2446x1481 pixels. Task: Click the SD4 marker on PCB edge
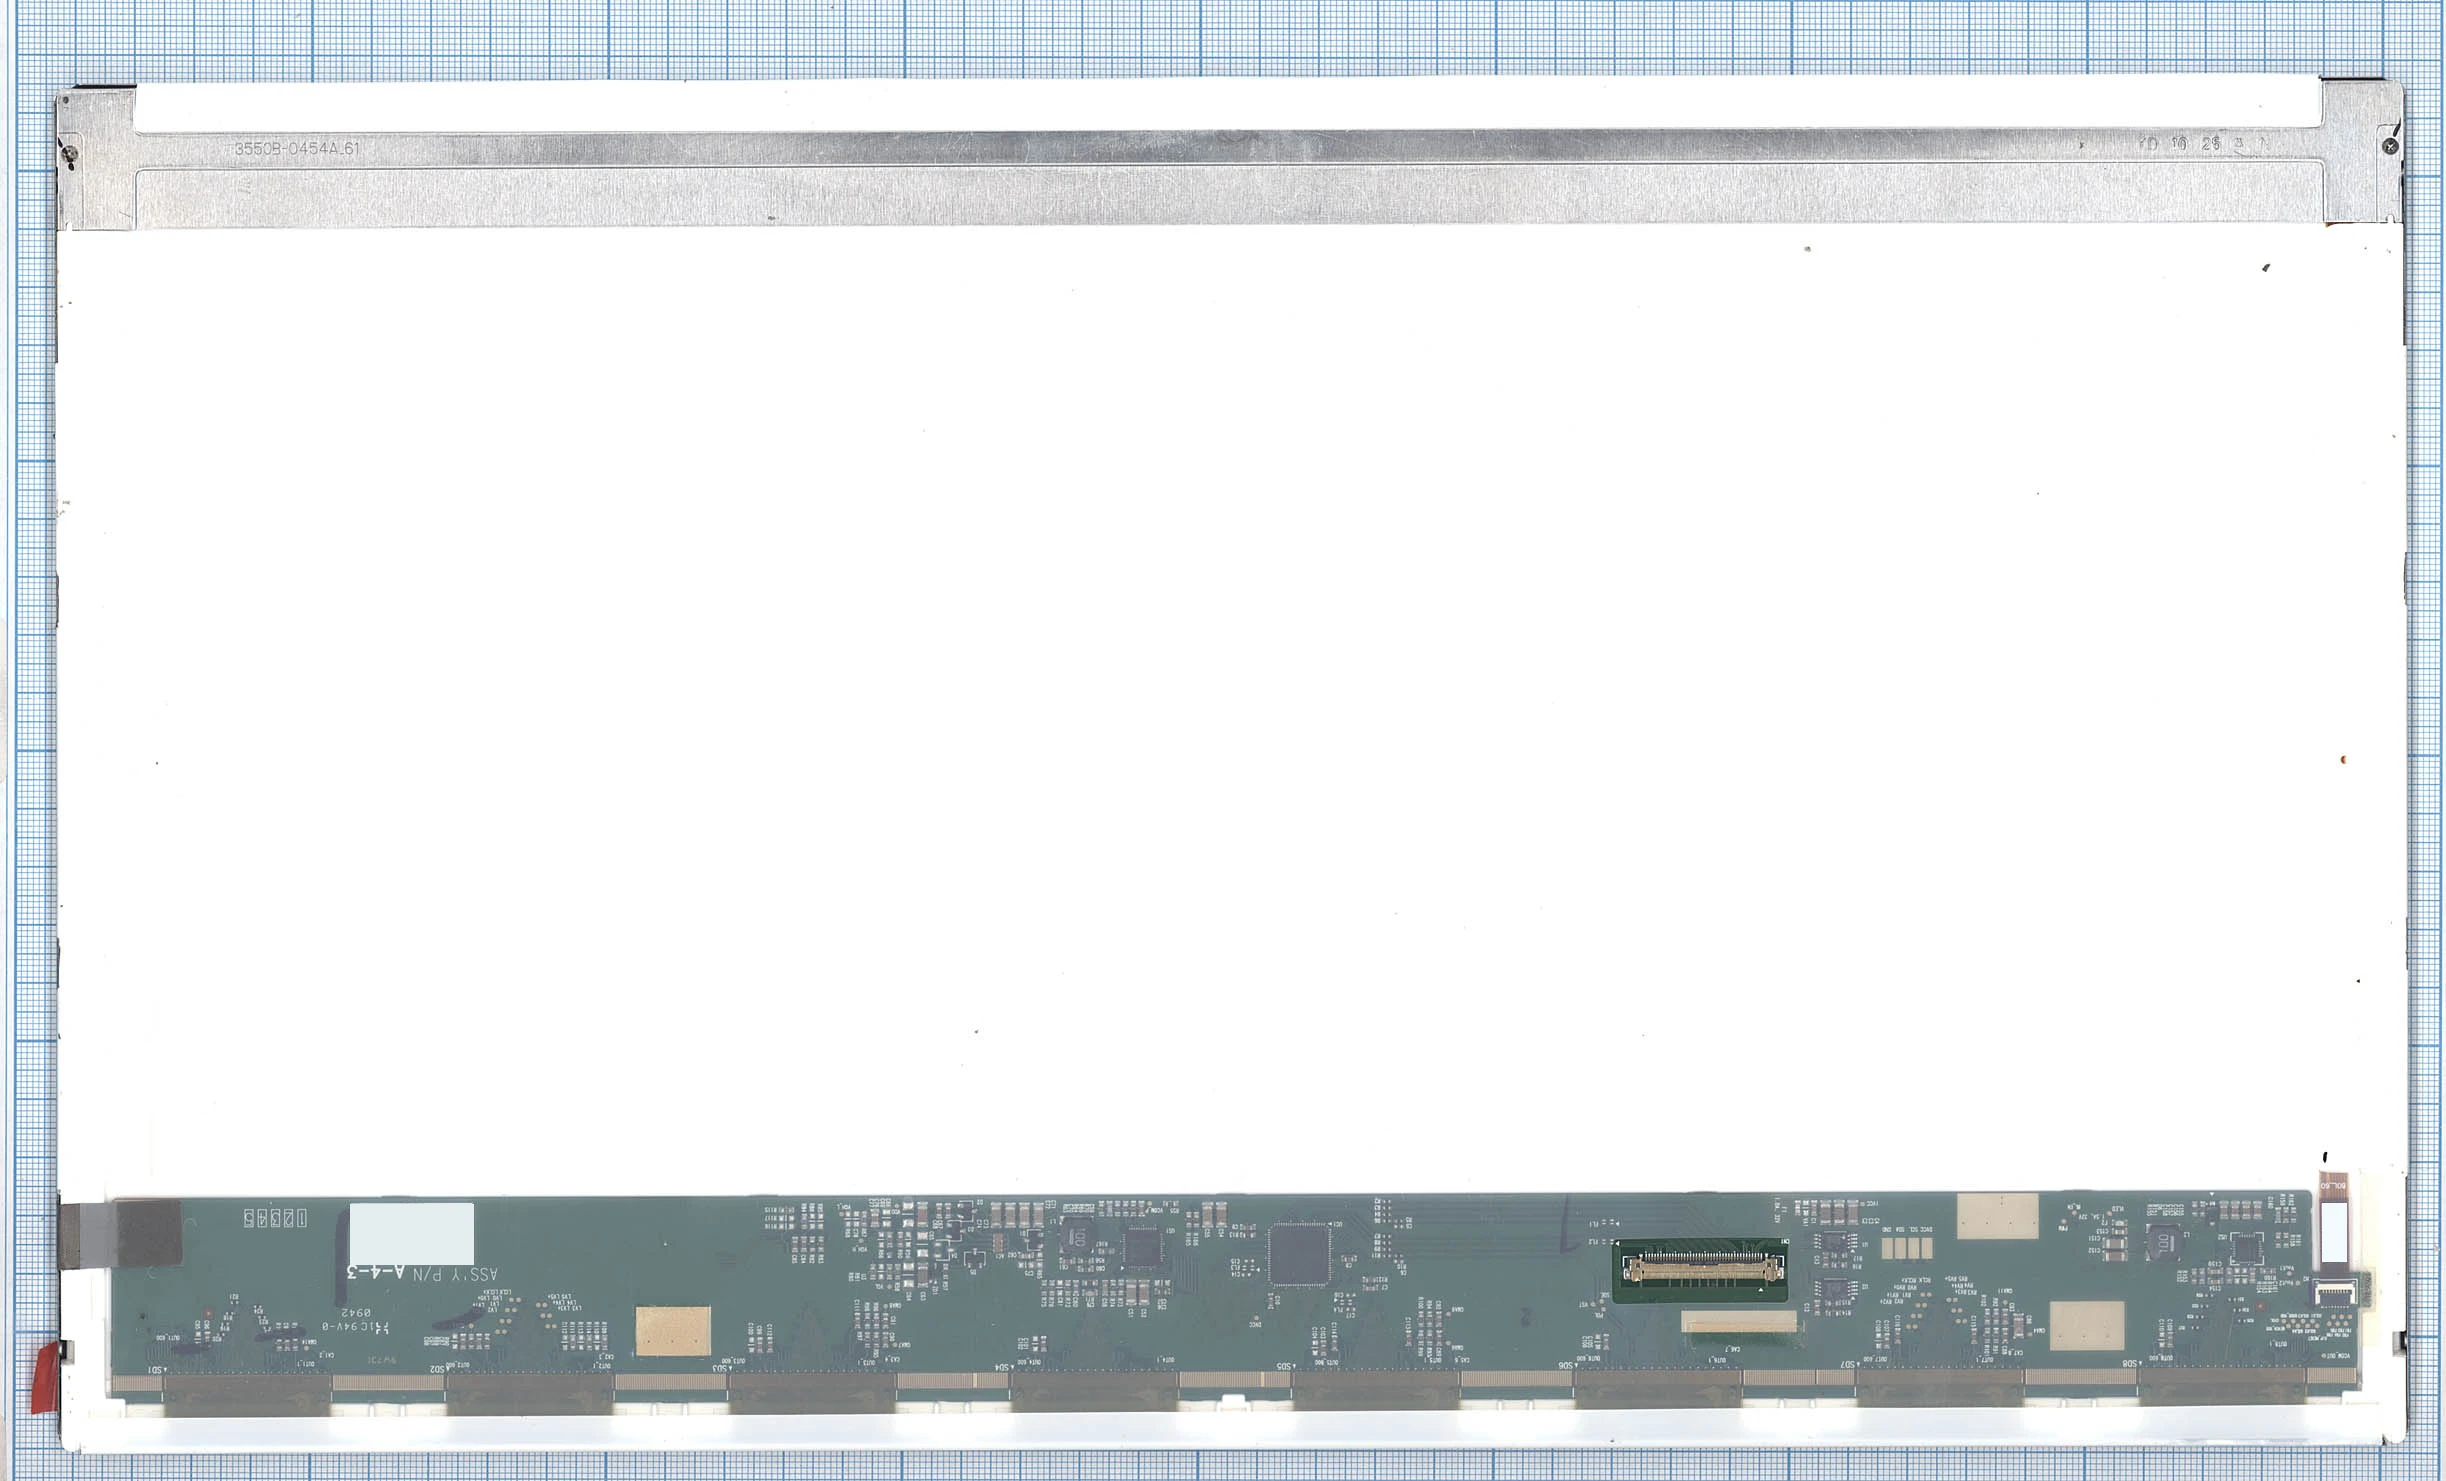point(1002,1367)
